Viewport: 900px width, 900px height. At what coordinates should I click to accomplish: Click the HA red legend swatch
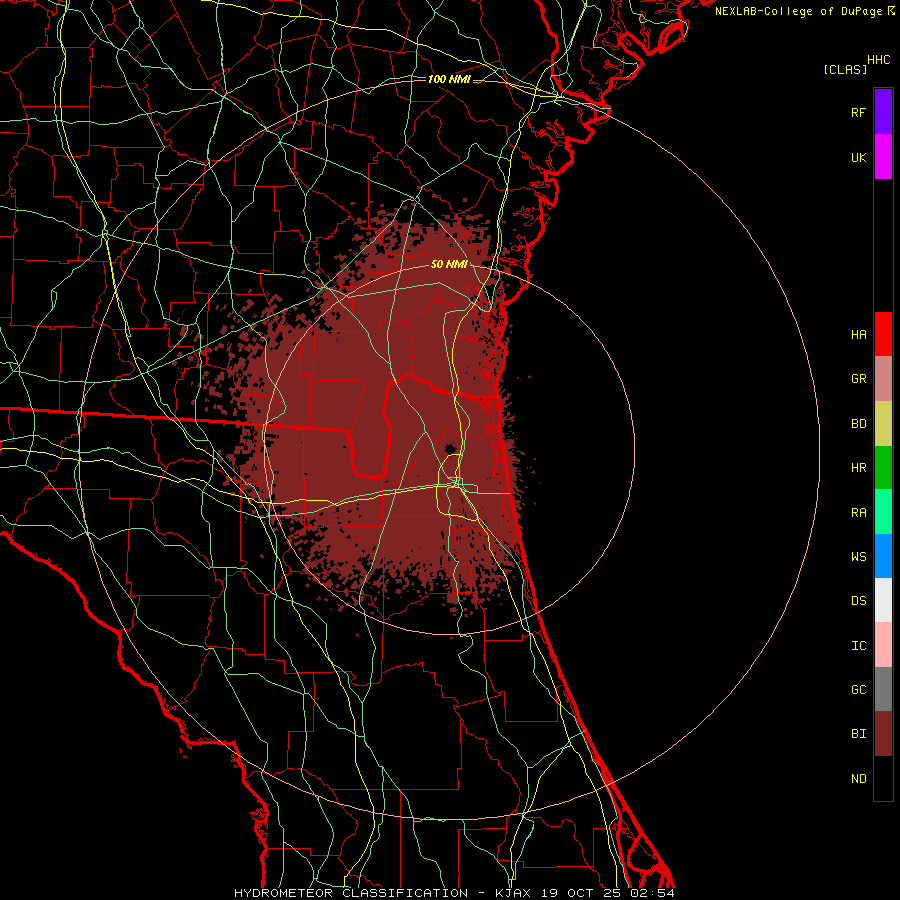[x=883, y=334]
